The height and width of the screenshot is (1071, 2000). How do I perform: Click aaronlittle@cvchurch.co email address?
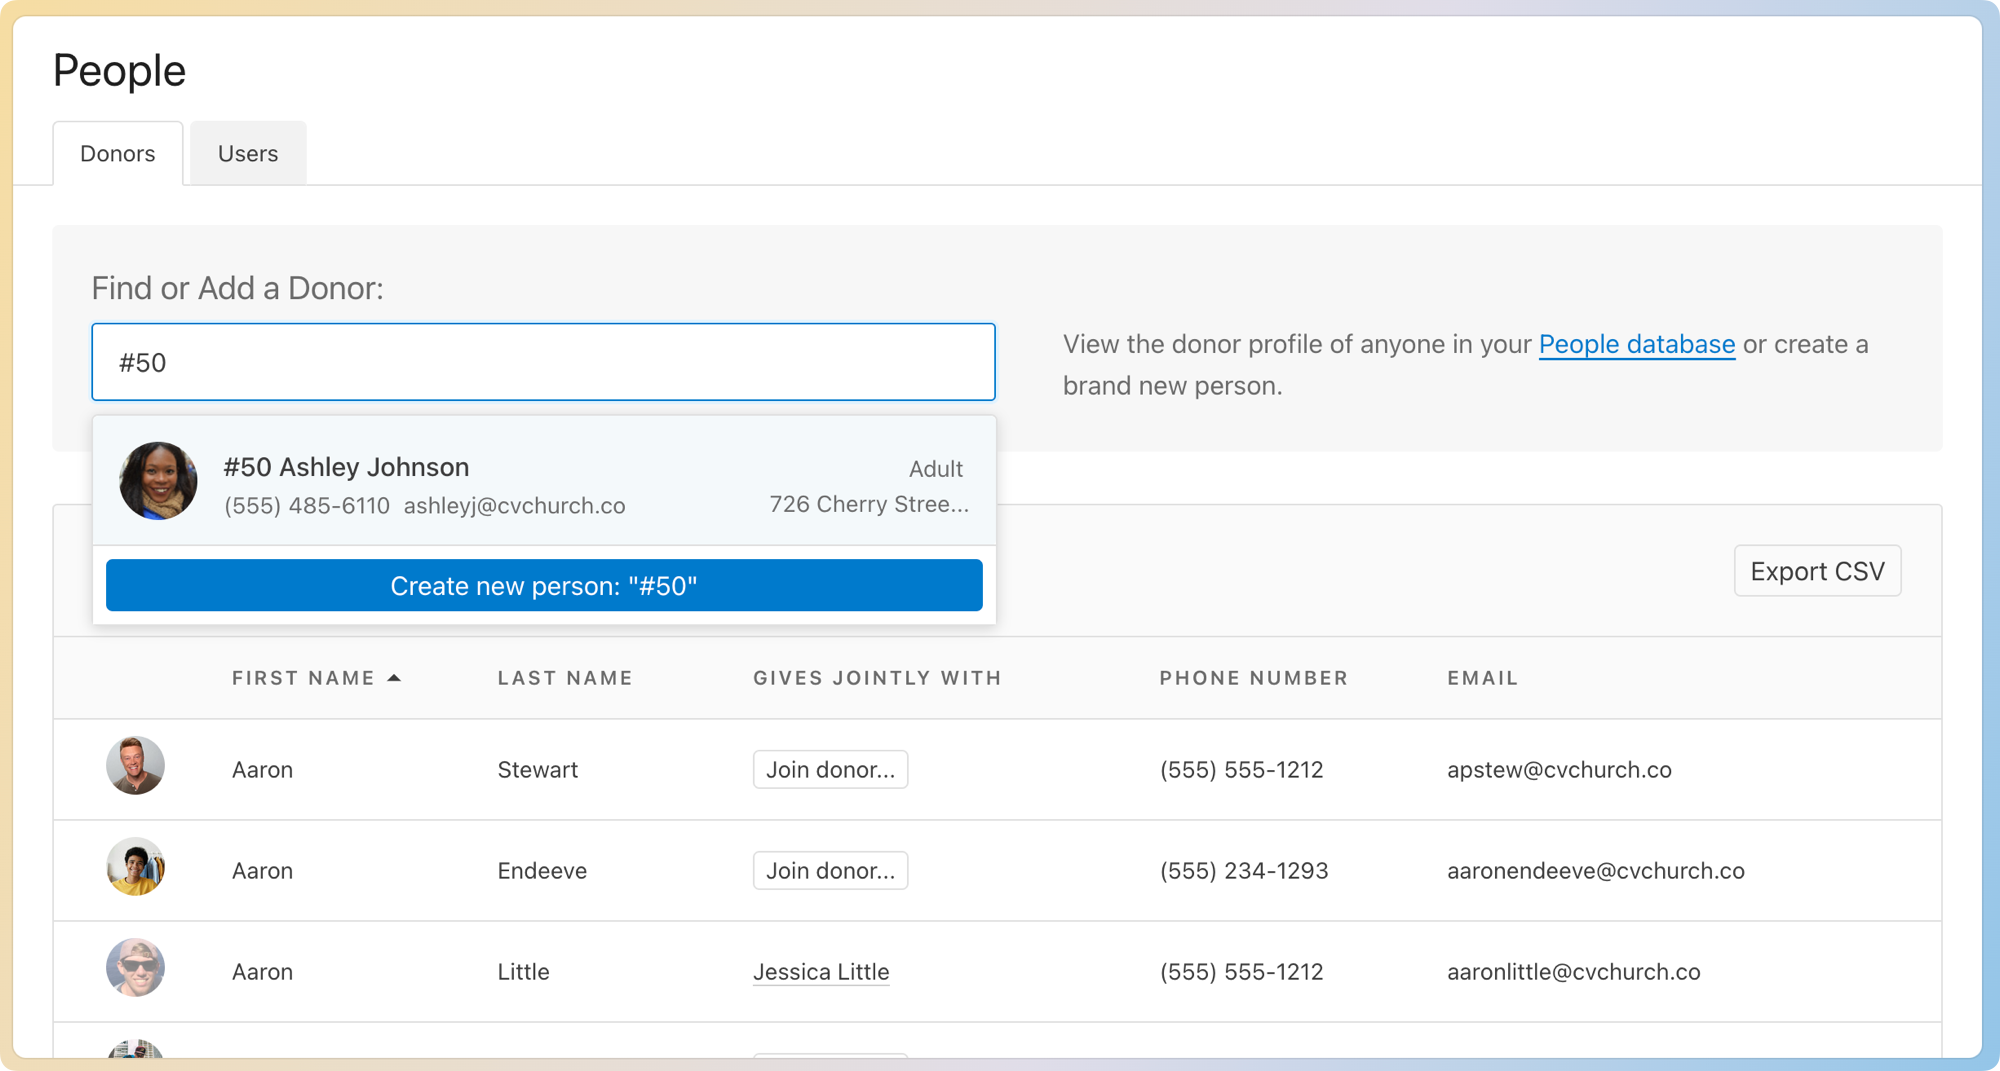tap(1573, 972)
